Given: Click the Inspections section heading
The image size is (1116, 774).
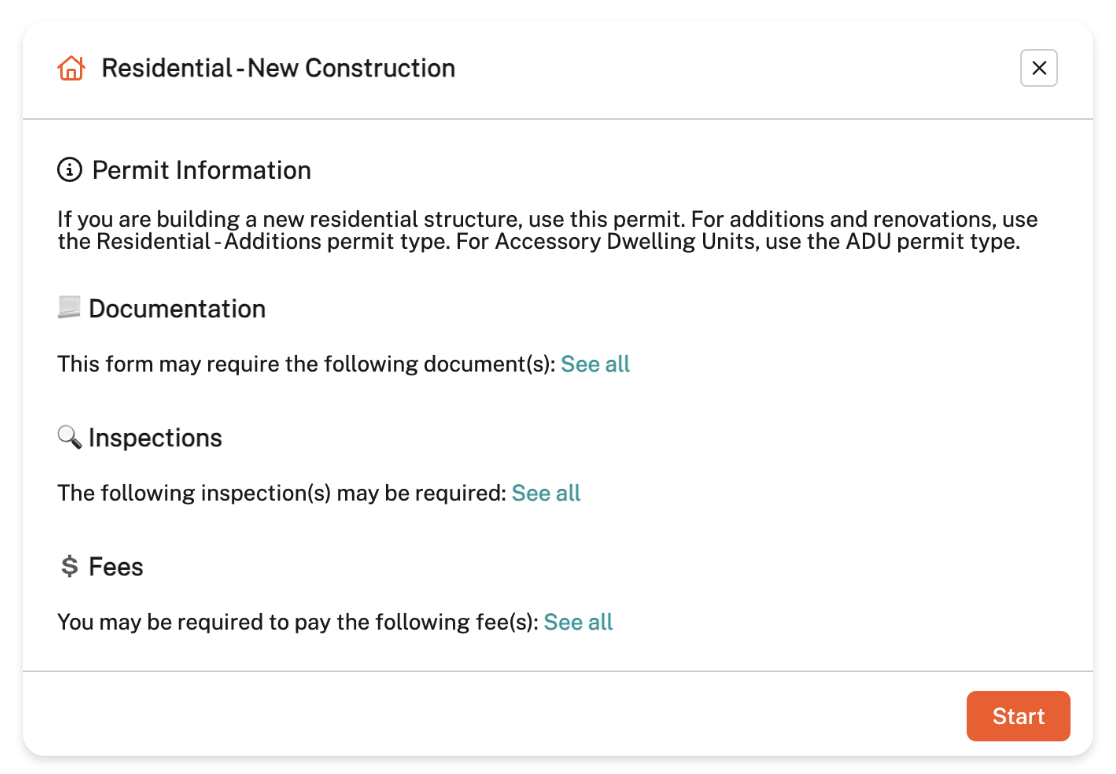Looking at the screenshot, I should pyautogui.click(x=155, y=438).
